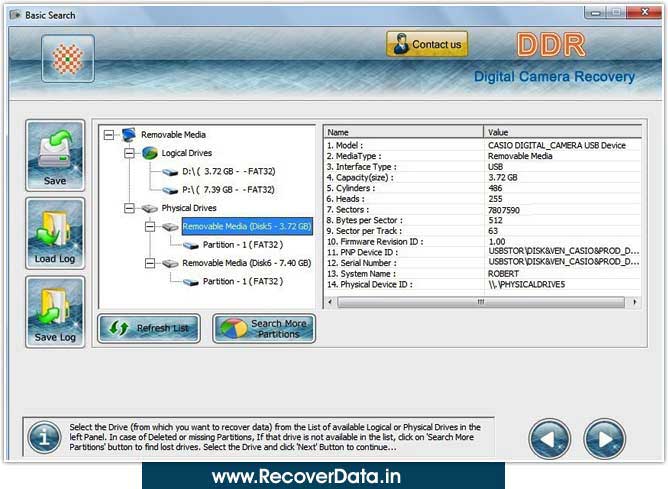
Task: Click the Removable Media computer icon
Action: [128, 134]
